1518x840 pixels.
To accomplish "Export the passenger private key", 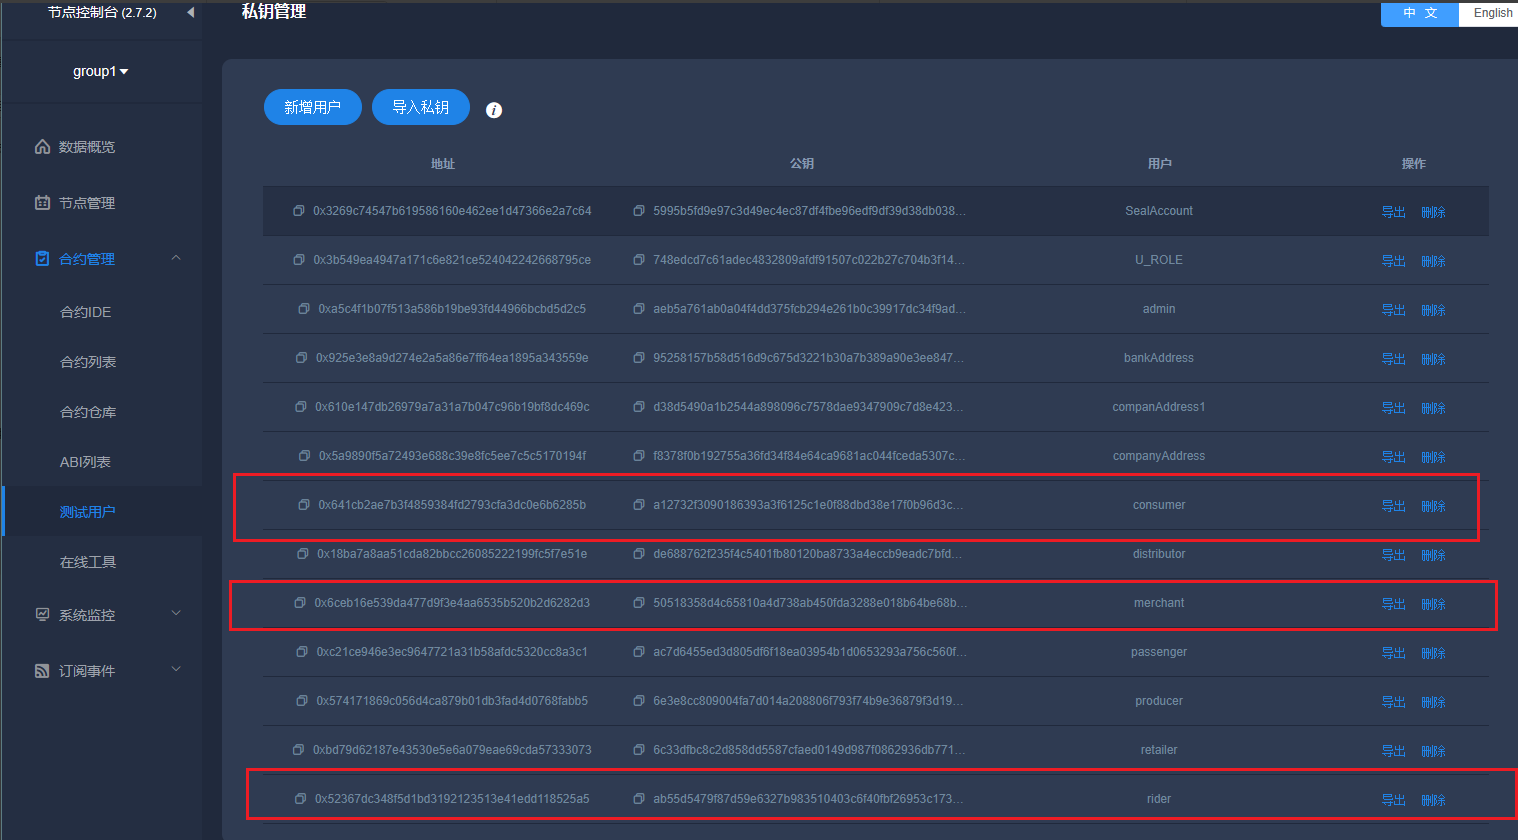I will click(1393, 653).
